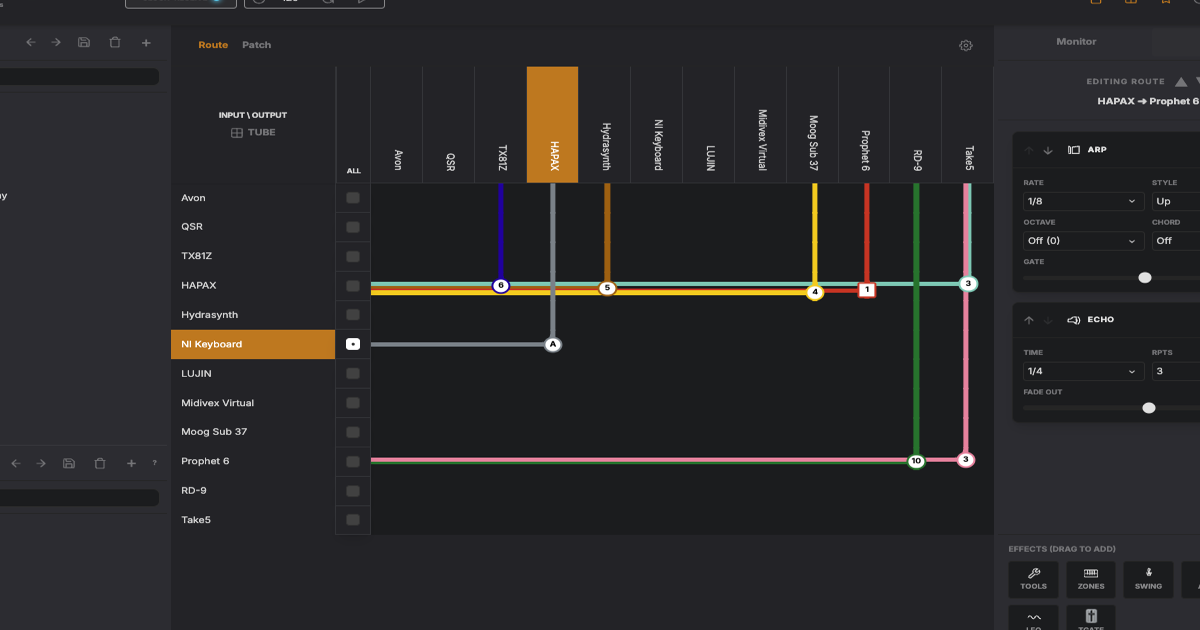Toggle the ALL checkbox for TX81Z input
This screenshot has height=630, width=1200.
point(353,256)
